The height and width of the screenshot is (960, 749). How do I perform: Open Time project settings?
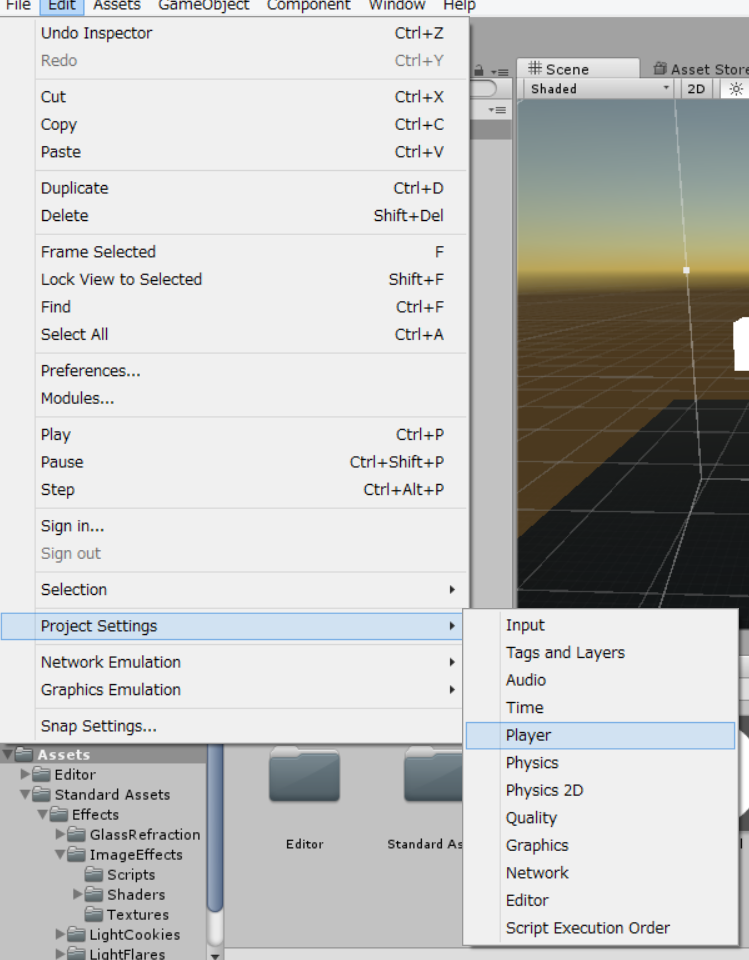[x=600, y=708]
